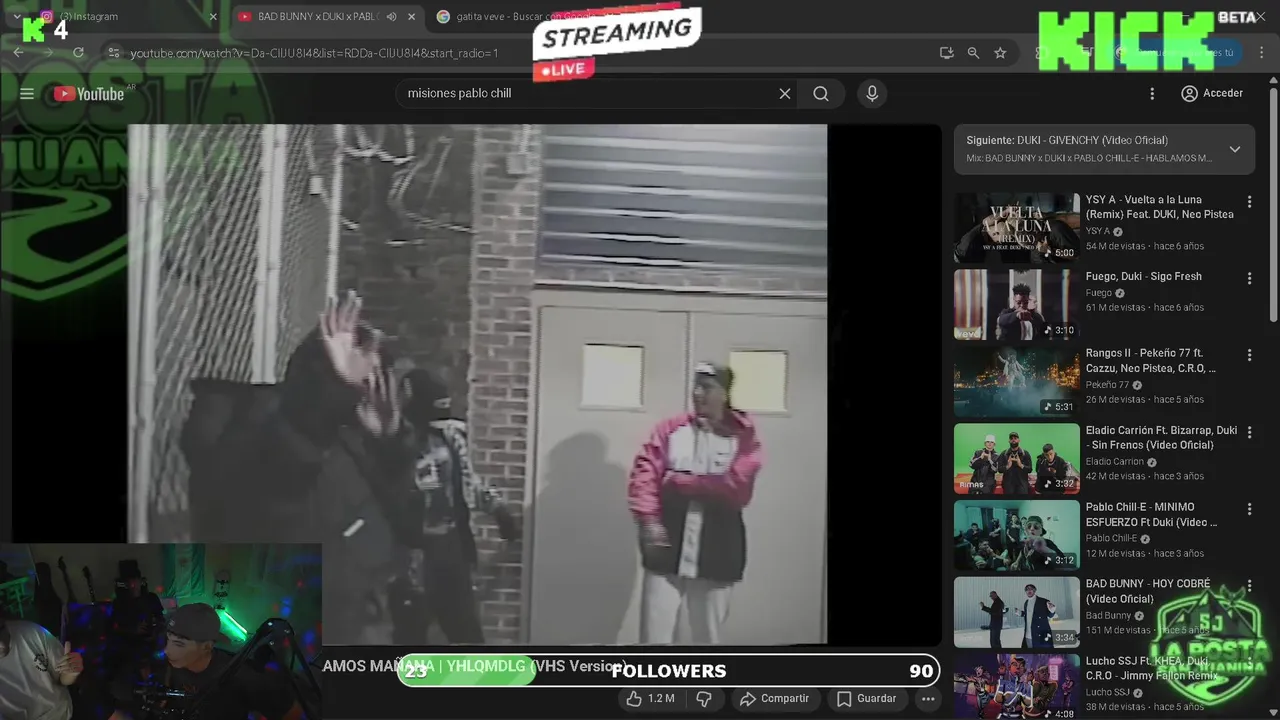Viewport: 1280px width, 720px height.
Task: Play Eladio Carrión Sin Frenos thumbnail
Action: point(1016,459)
